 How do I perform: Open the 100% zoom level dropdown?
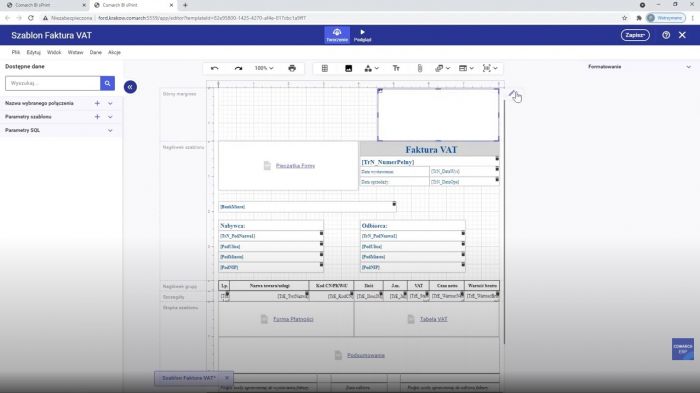264,68
